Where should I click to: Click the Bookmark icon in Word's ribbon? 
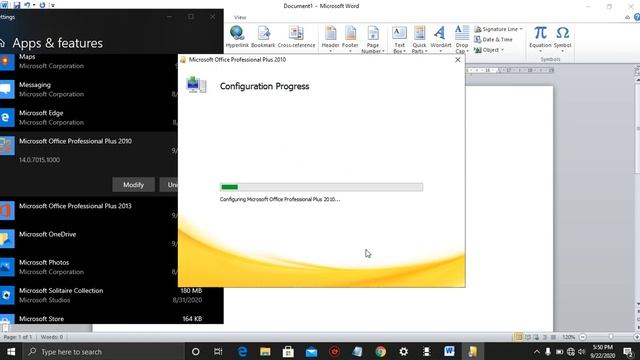pyautogui.click(x=263, y=37)
